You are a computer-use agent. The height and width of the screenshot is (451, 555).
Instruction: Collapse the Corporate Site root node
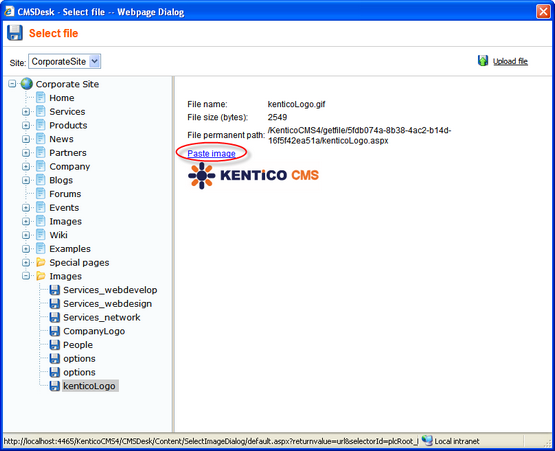click(x=12, y=84)
